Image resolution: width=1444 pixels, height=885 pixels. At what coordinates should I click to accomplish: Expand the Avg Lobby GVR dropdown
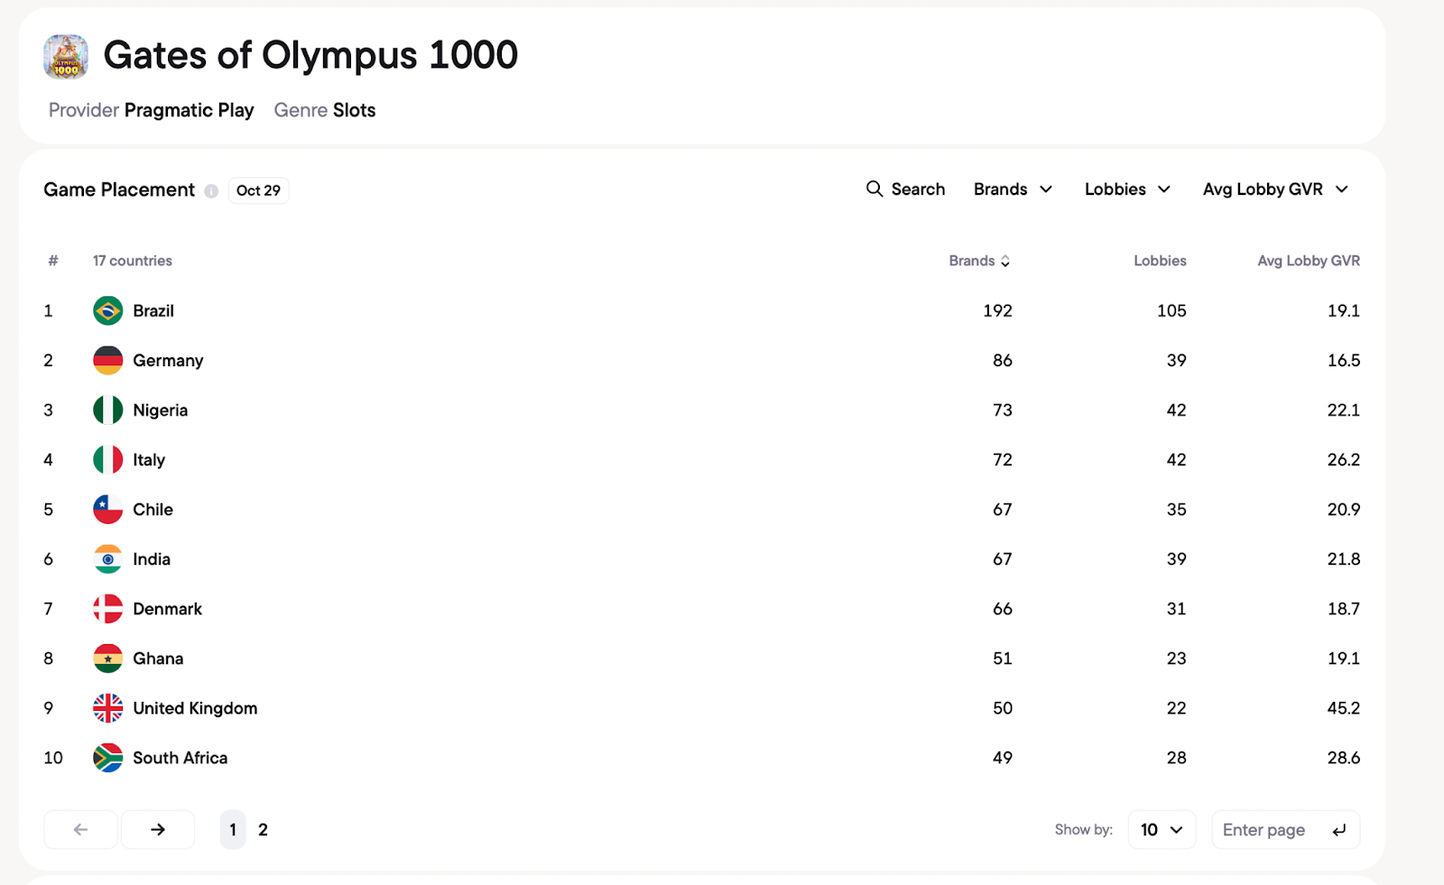[1275, 189]
